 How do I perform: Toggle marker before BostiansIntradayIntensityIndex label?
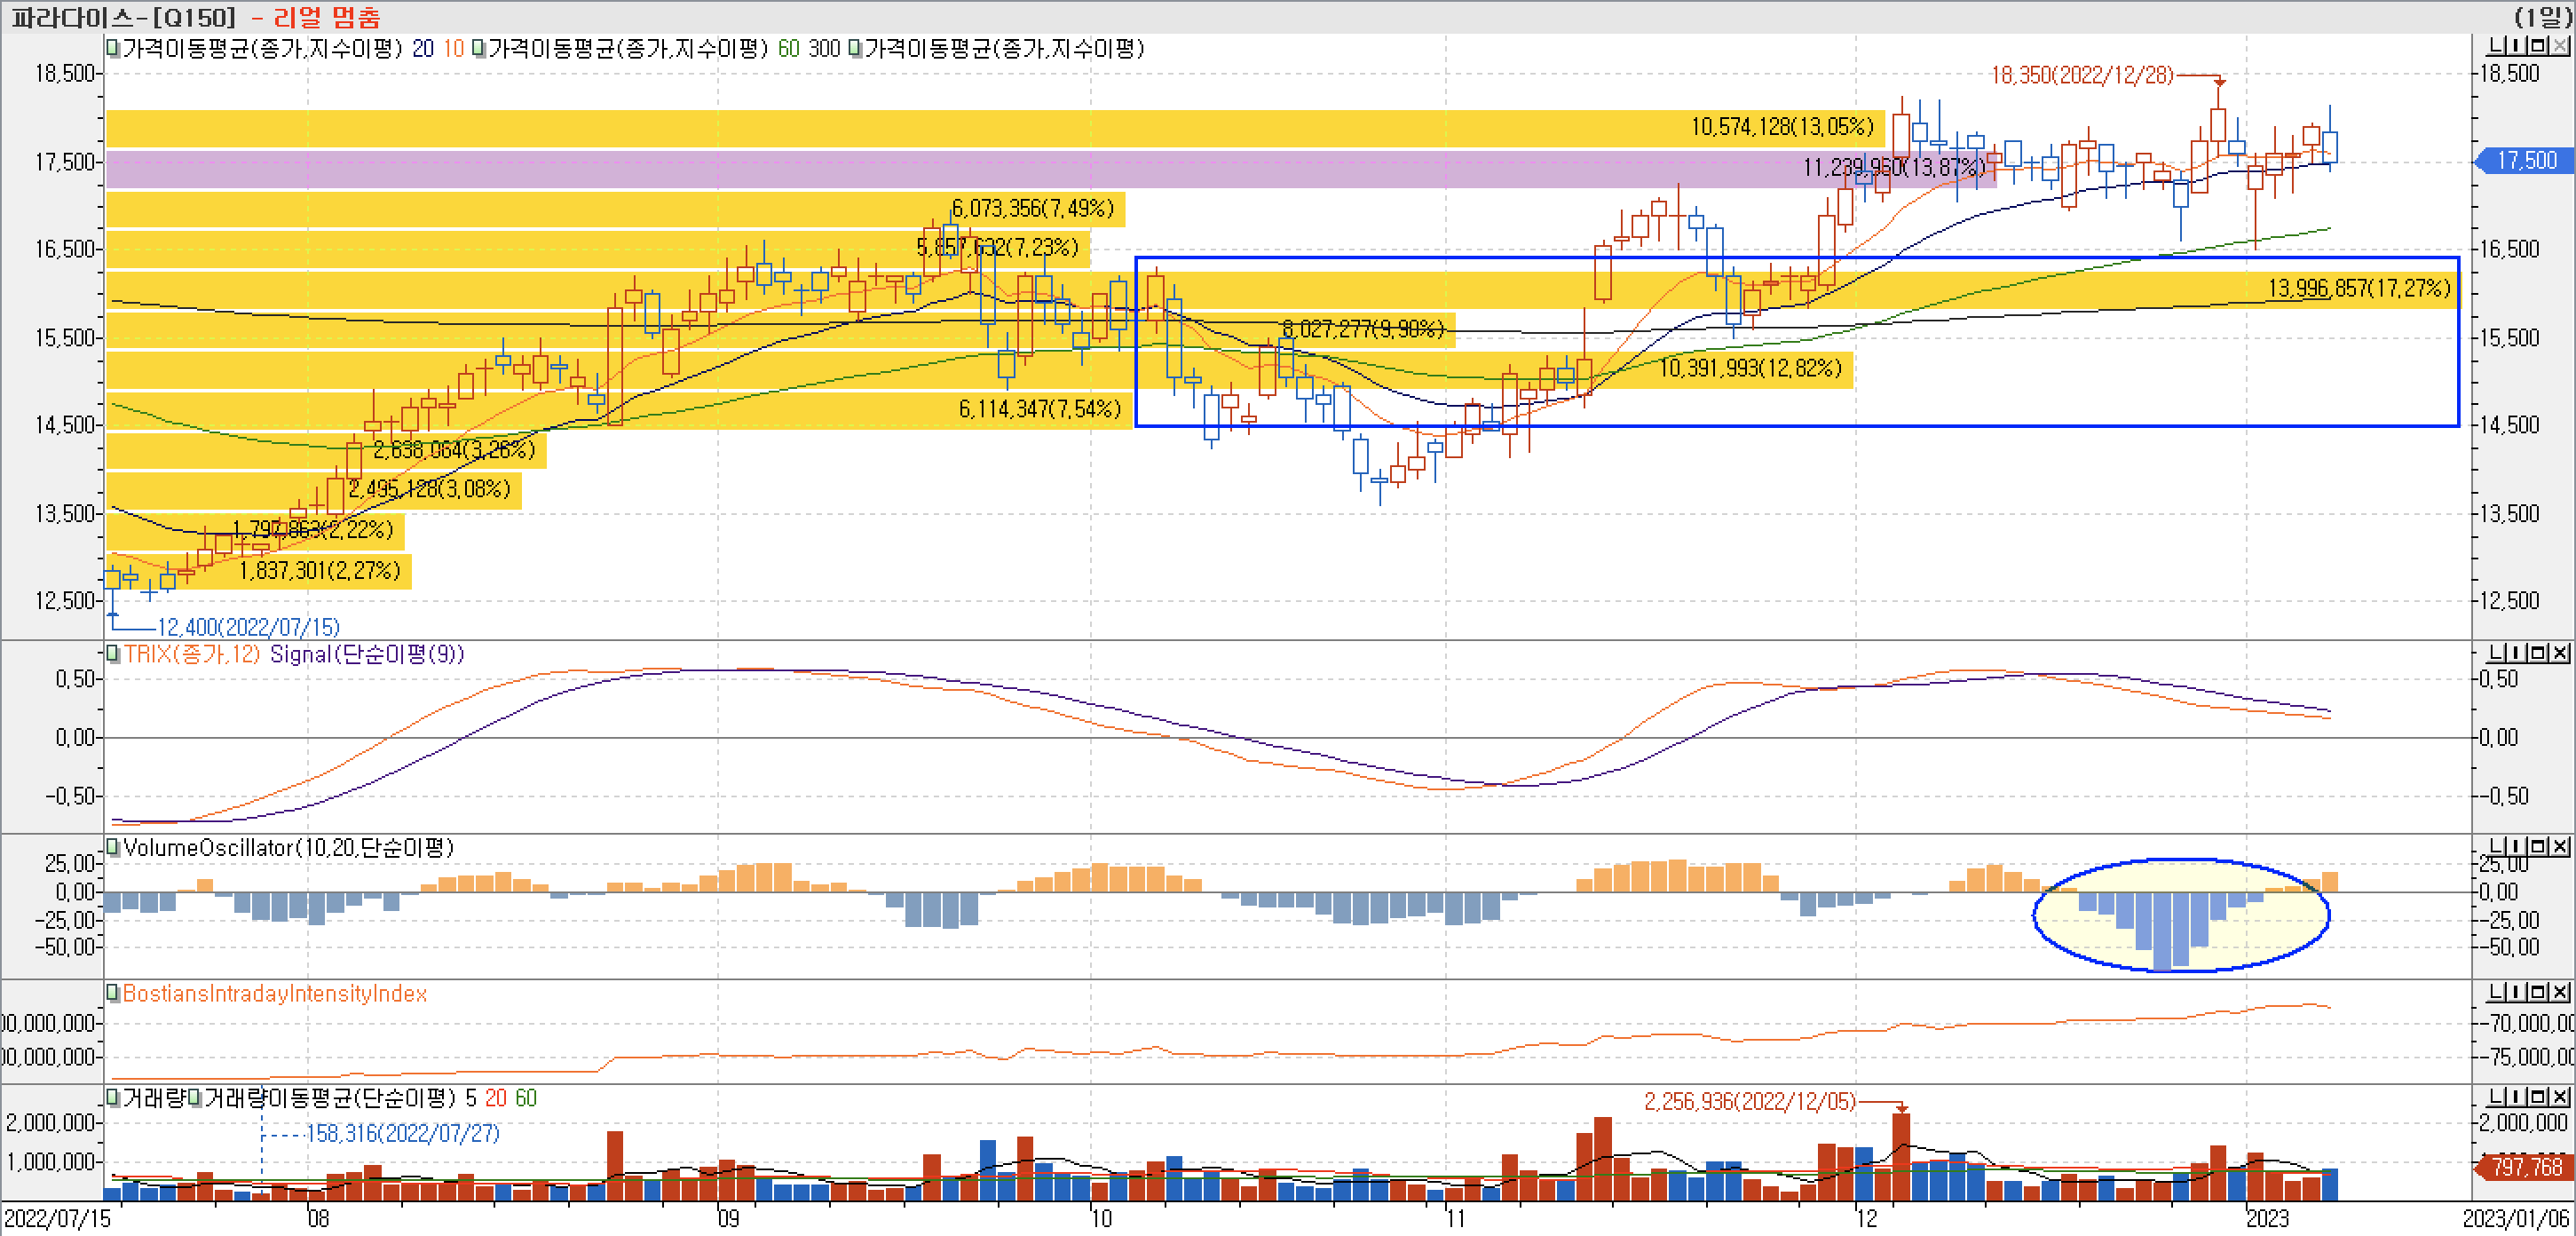[x=113, y=992]
